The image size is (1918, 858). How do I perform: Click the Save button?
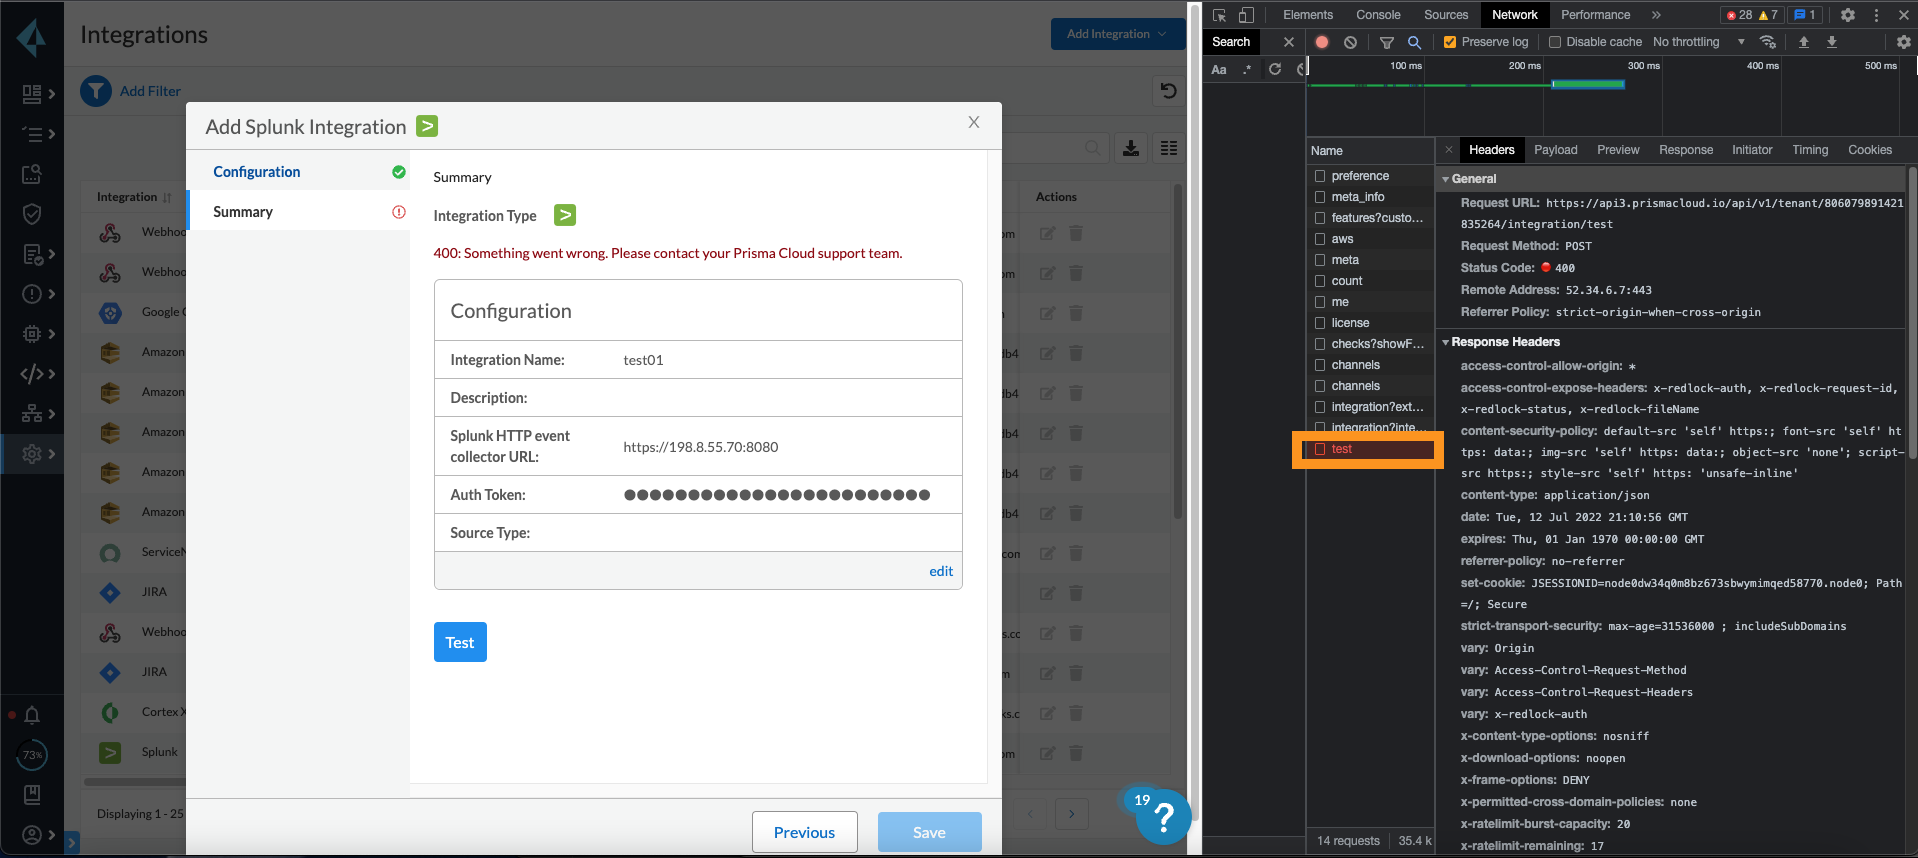(x=929, y=832)
